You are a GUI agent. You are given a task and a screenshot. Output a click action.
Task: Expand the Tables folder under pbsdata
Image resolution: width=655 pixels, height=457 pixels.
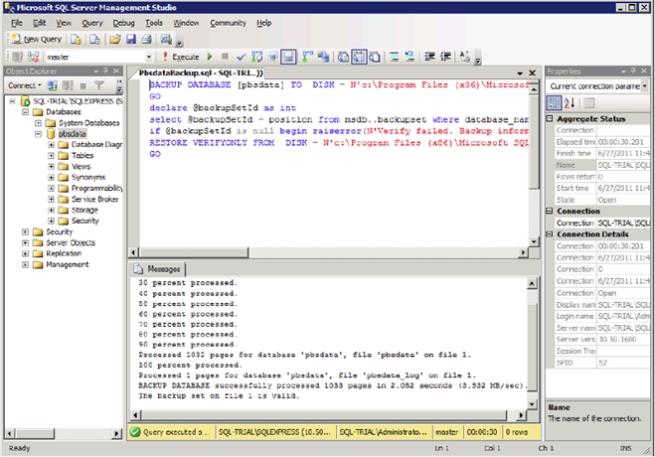pos(51,155)
